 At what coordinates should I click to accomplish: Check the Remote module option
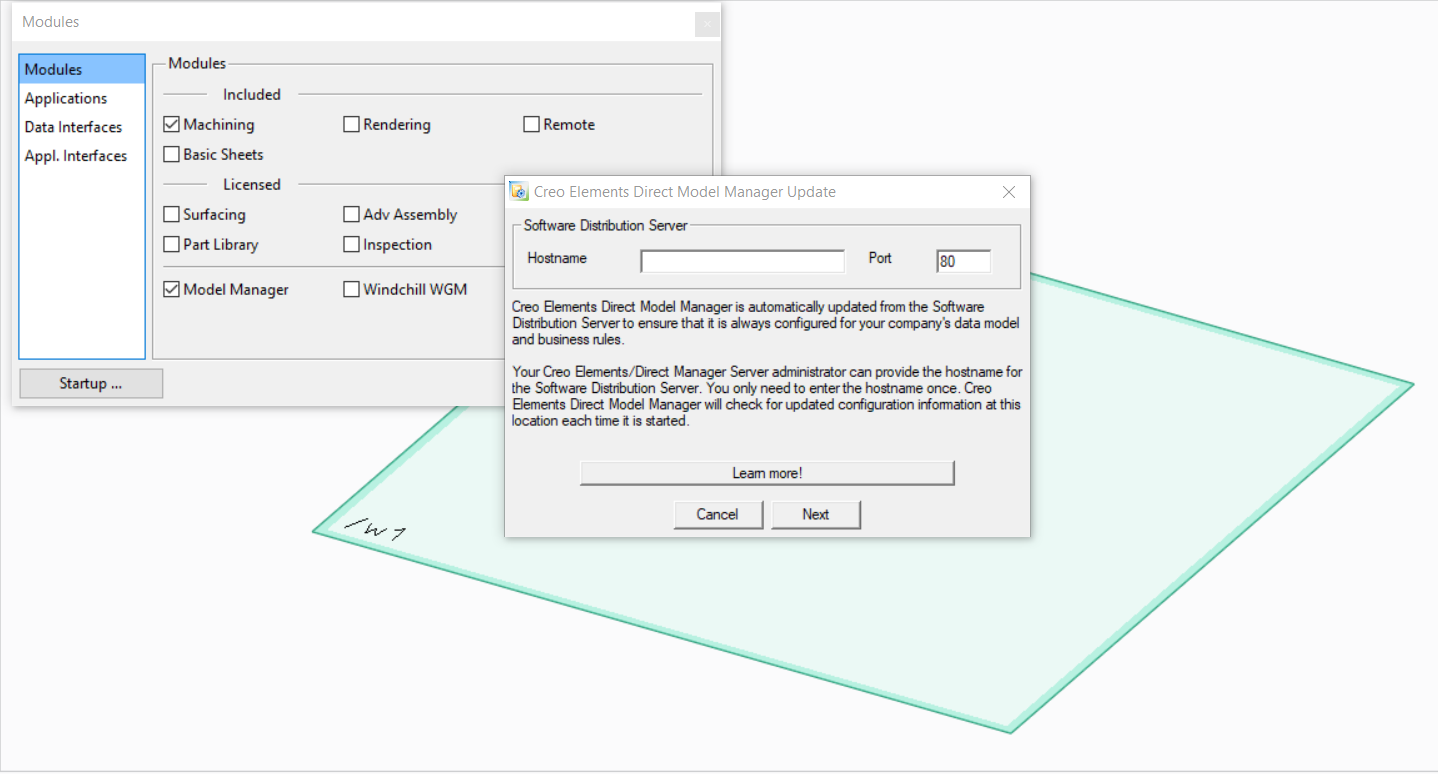click(531, 123)
